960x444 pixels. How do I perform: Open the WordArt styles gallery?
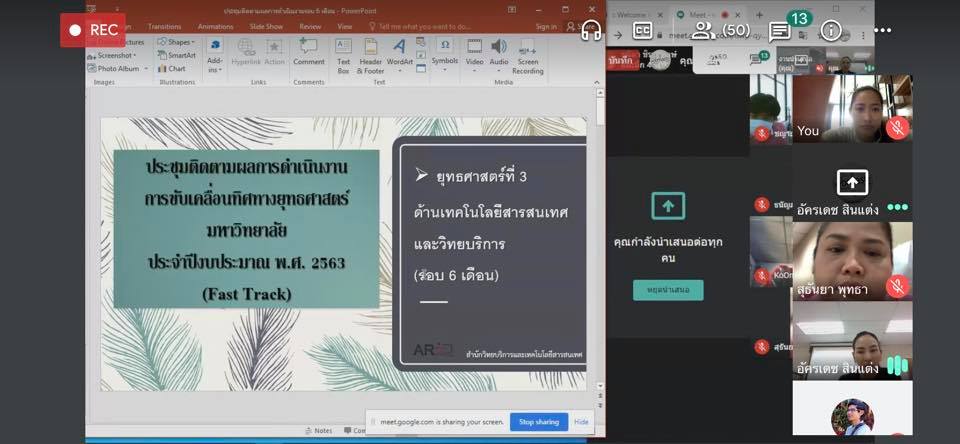click(399, 54)
